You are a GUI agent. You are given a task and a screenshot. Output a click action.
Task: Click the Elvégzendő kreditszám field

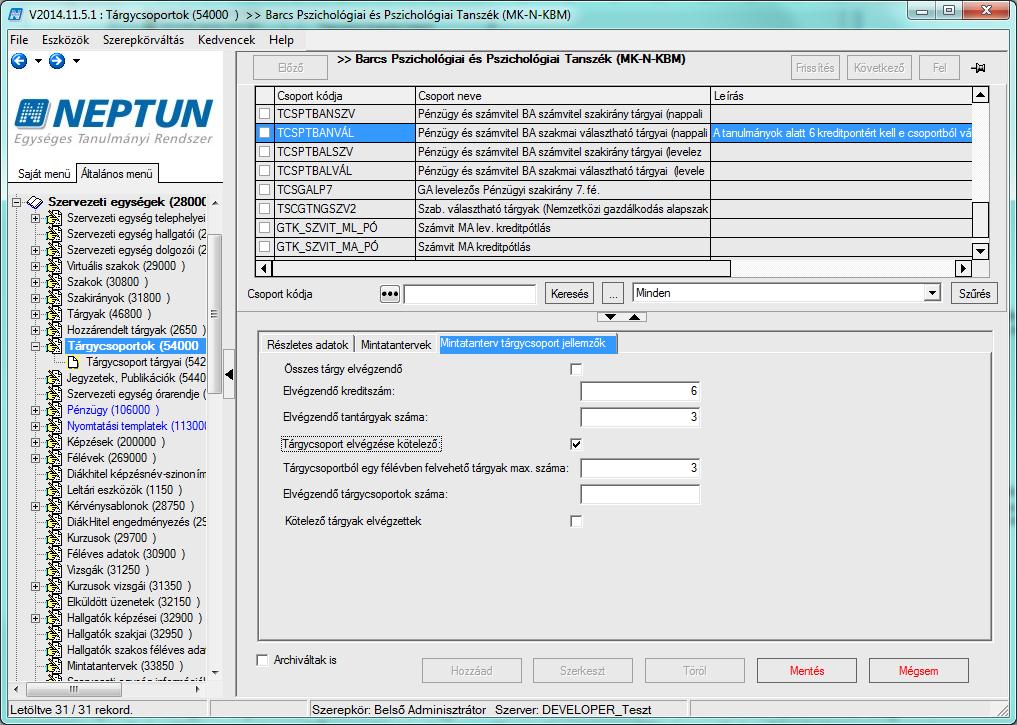point(640,391)
